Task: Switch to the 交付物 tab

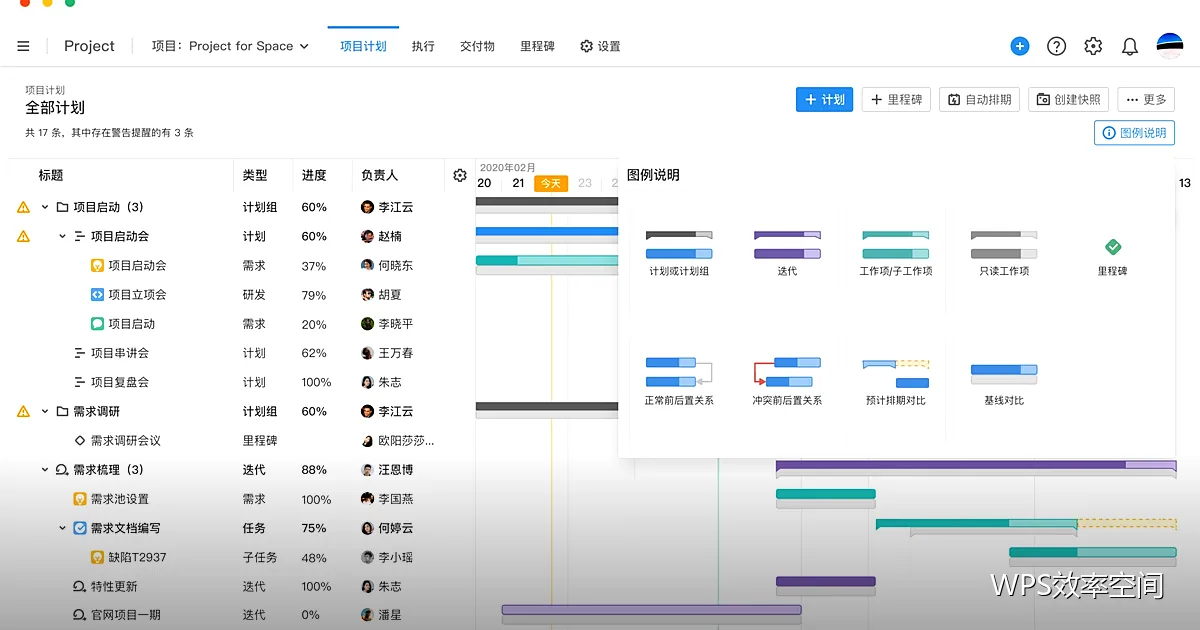Action: point(477,46)
